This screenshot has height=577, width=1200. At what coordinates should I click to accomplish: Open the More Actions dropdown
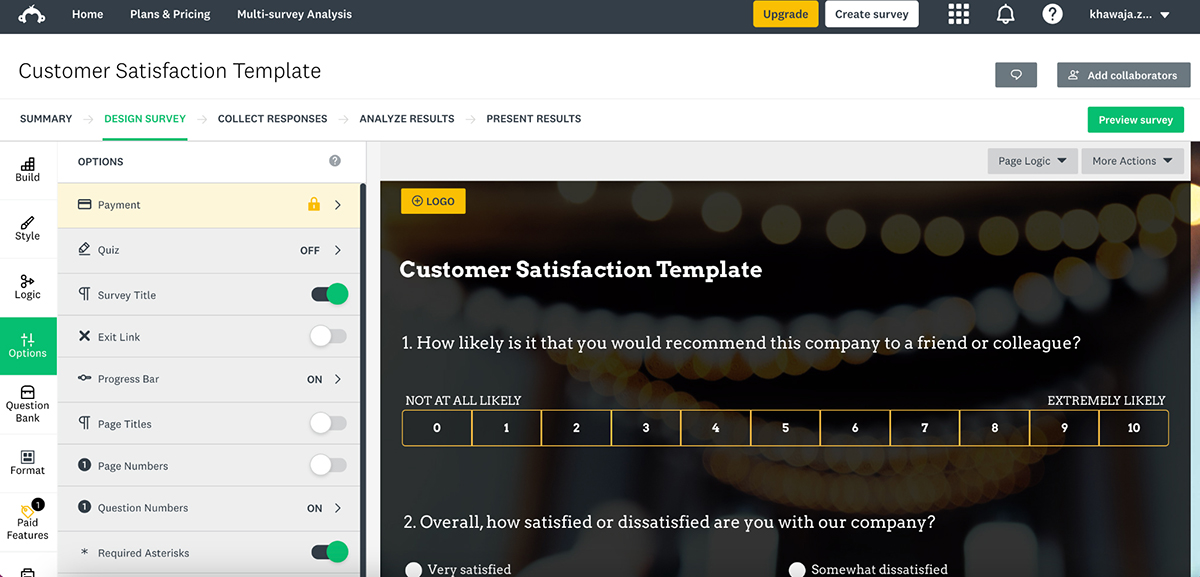click(x=1132, y=160)
